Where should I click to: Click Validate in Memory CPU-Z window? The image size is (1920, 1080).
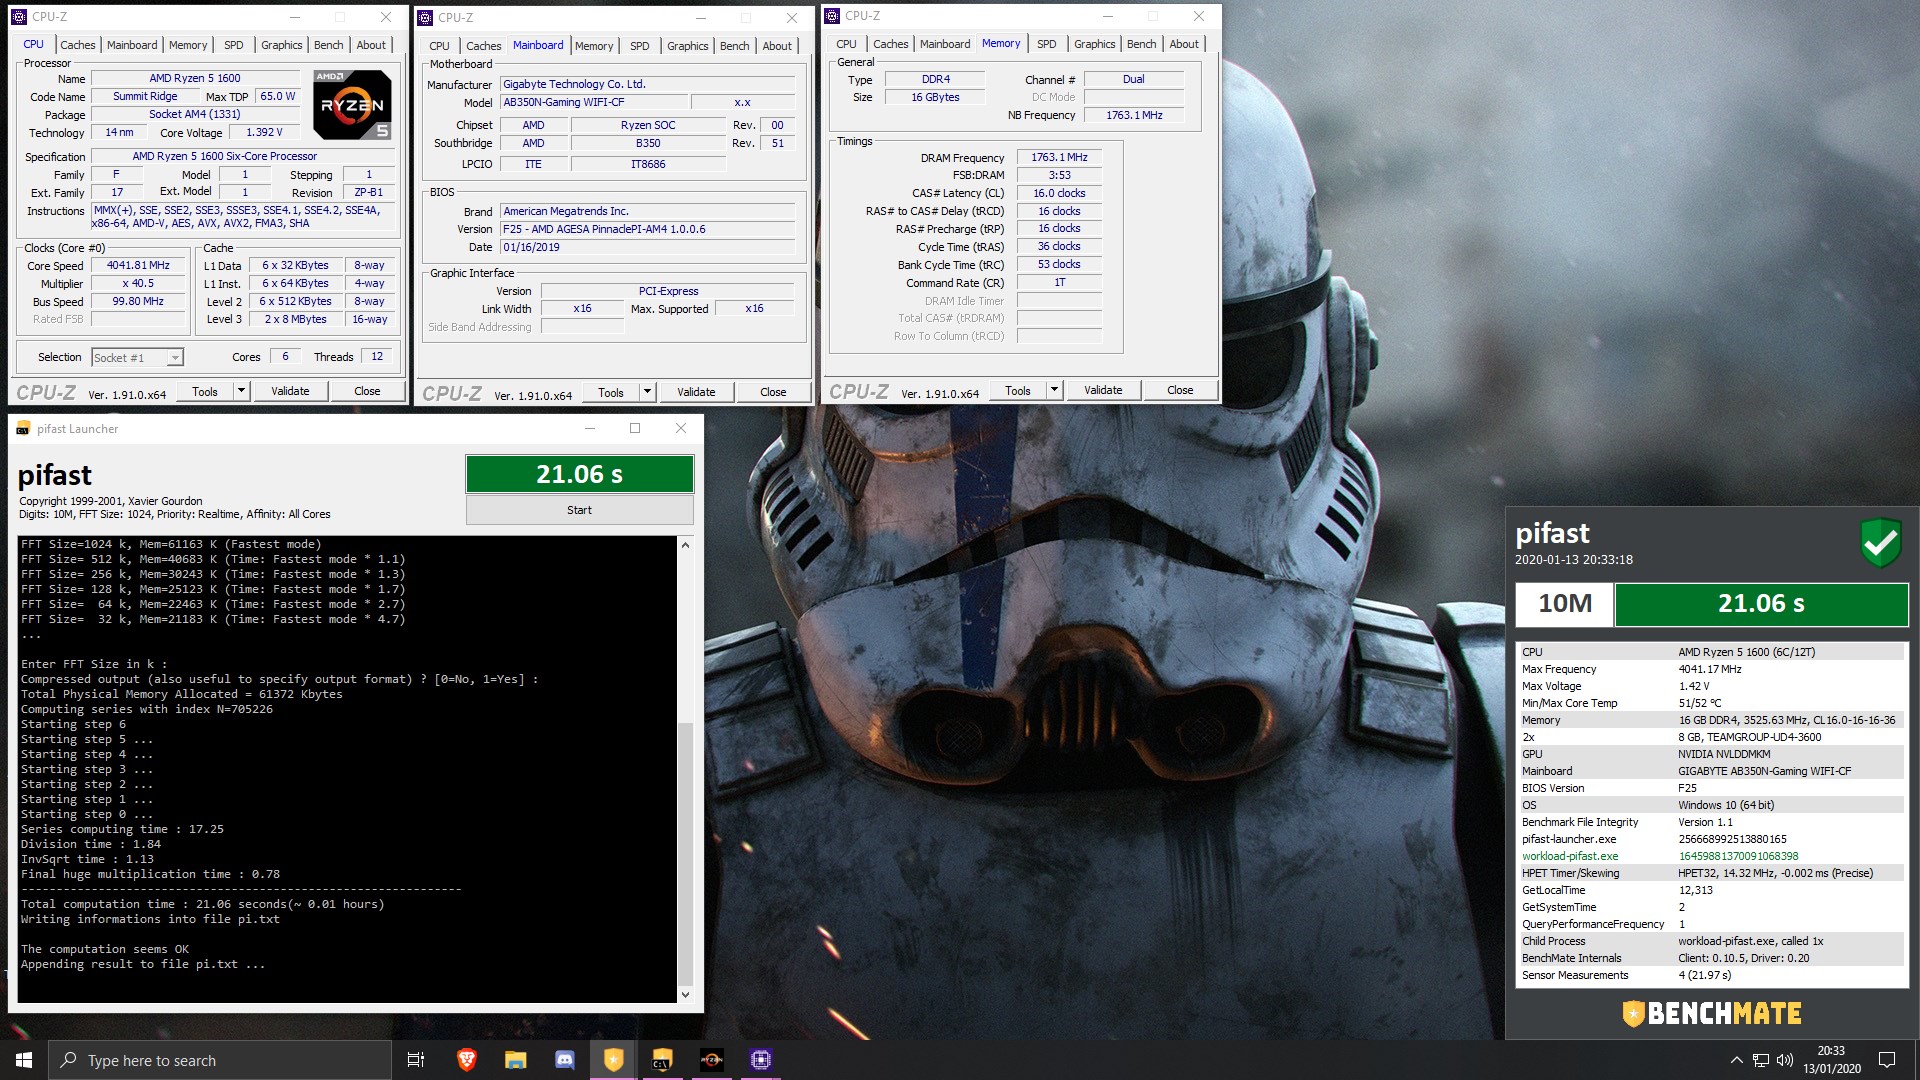tap(1103, 390)
